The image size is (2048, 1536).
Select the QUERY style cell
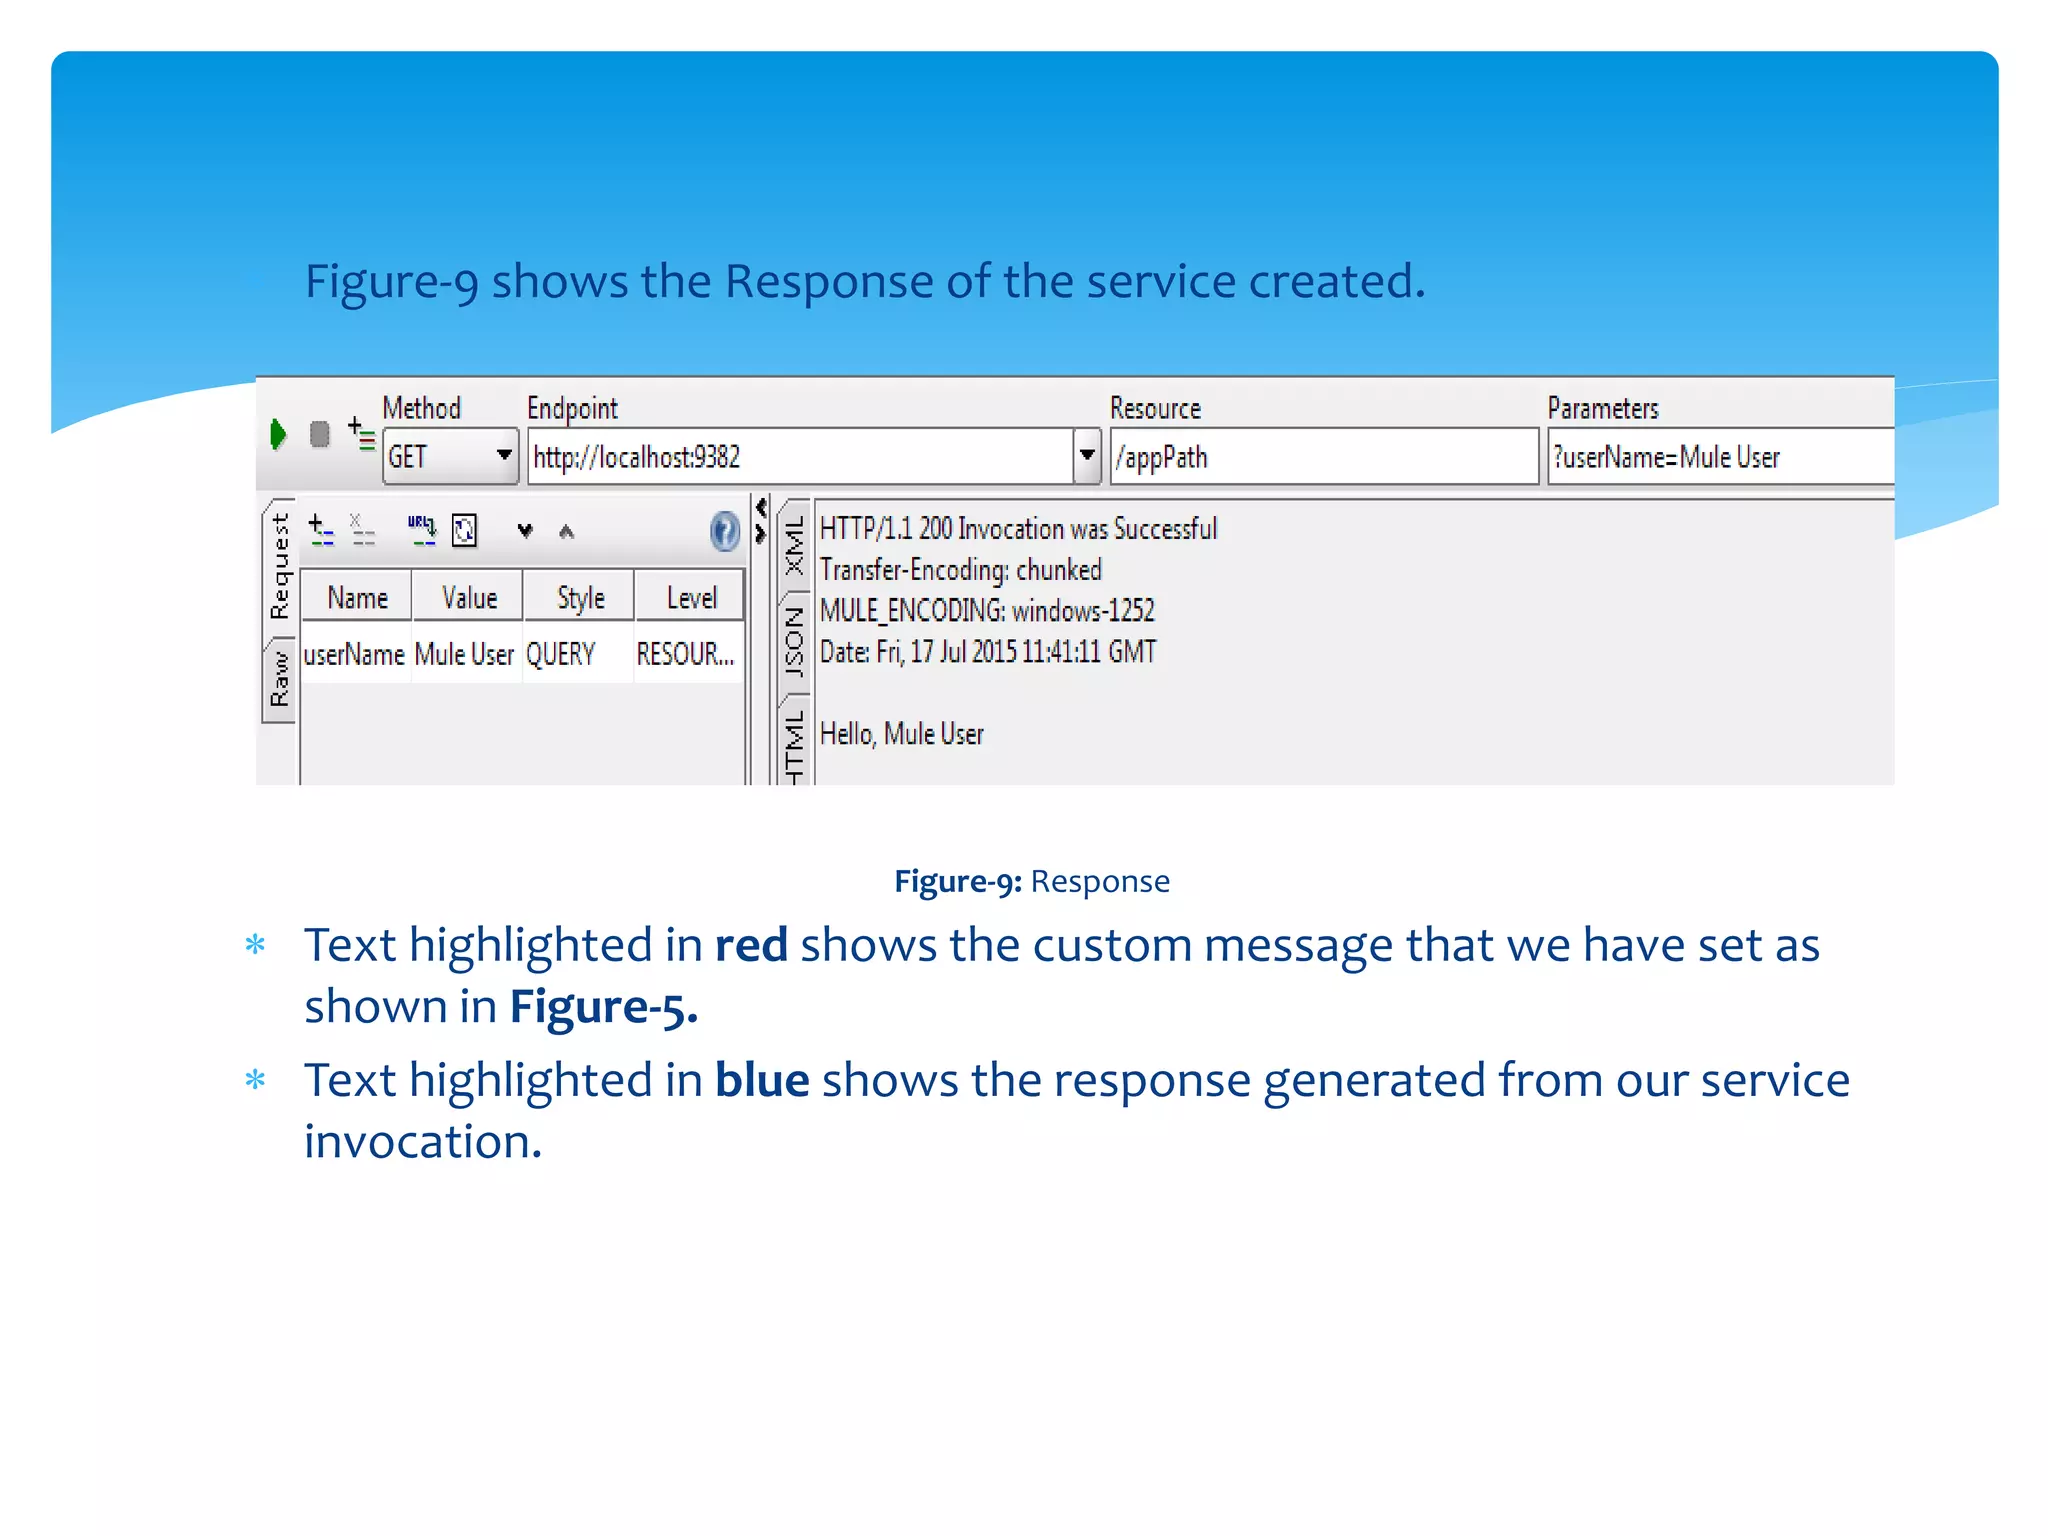click(x=578, y=654)
